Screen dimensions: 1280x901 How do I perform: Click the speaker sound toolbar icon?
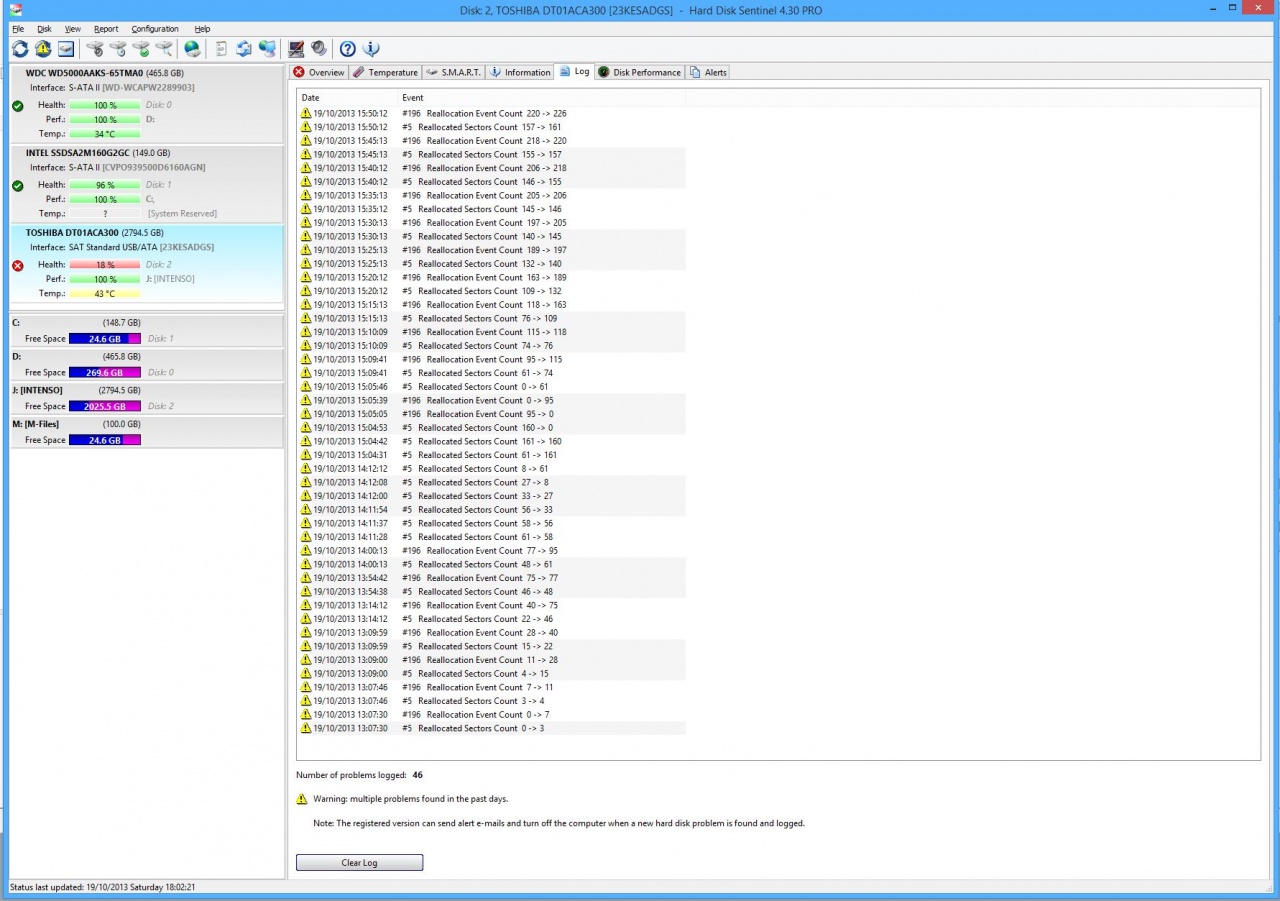(x=319, y=49)
